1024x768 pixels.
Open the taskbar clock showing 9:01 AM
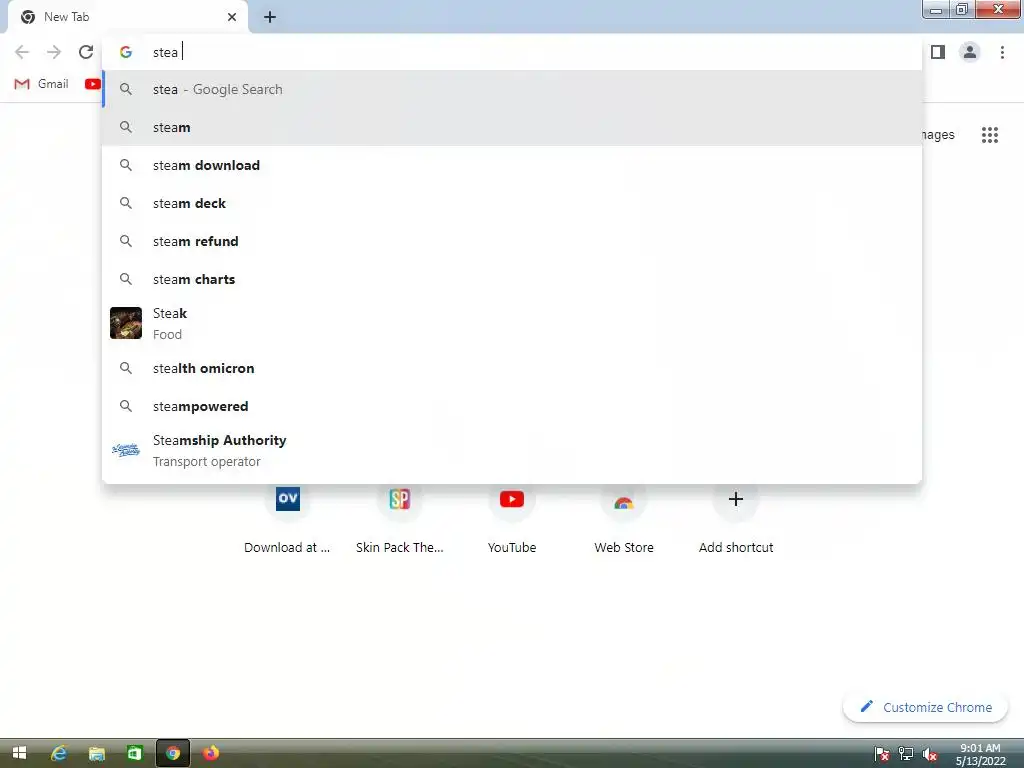pyautogui.click(x=980, y=754)
